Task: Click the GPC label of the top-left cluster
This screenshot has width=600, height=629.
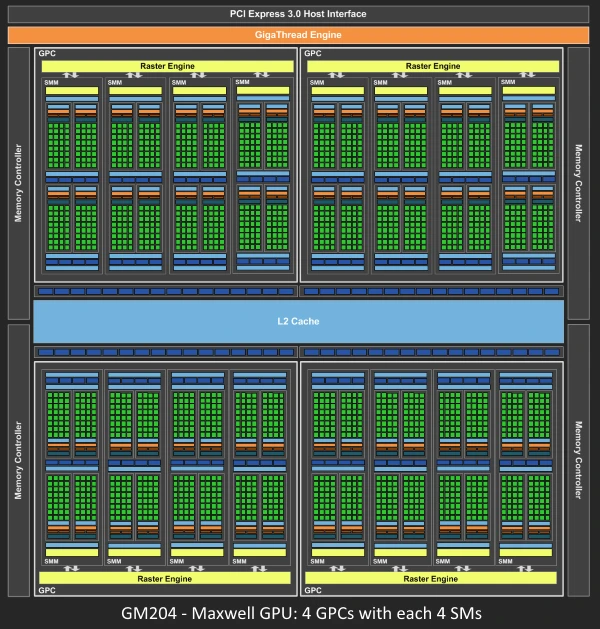Action: pyautogui.click(x=47, y=53)
